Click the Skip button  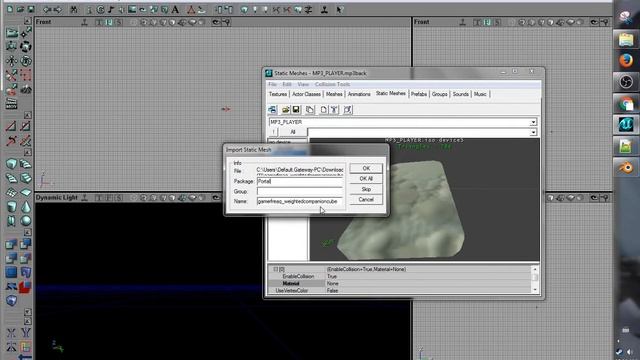366,189
